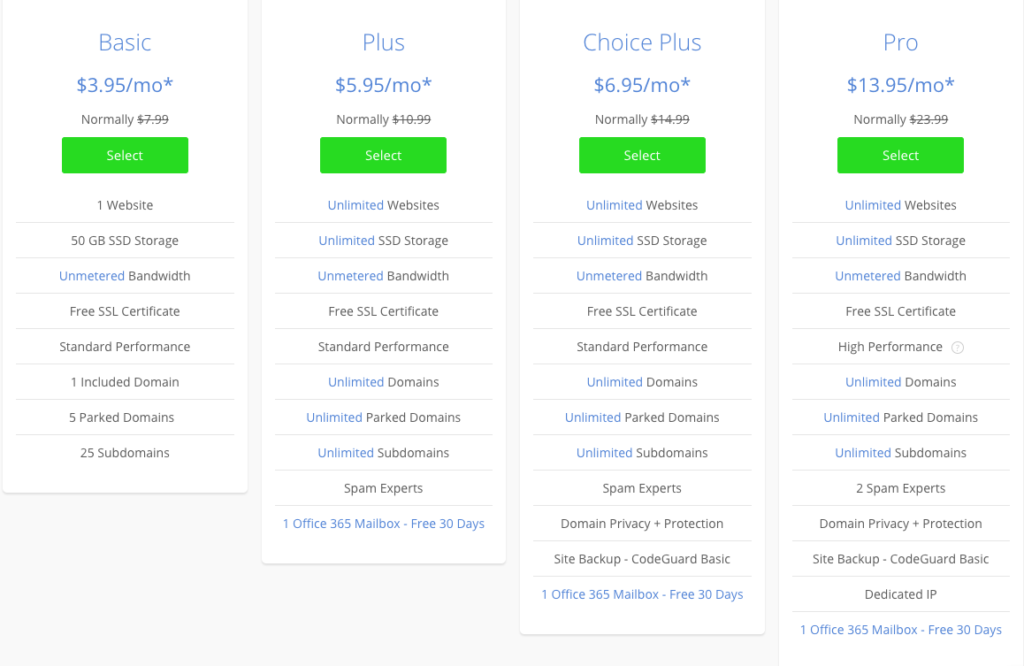Select the Choice Plus hosting plan
This screenshot has width=1024, height=666.
click(642, 155)
